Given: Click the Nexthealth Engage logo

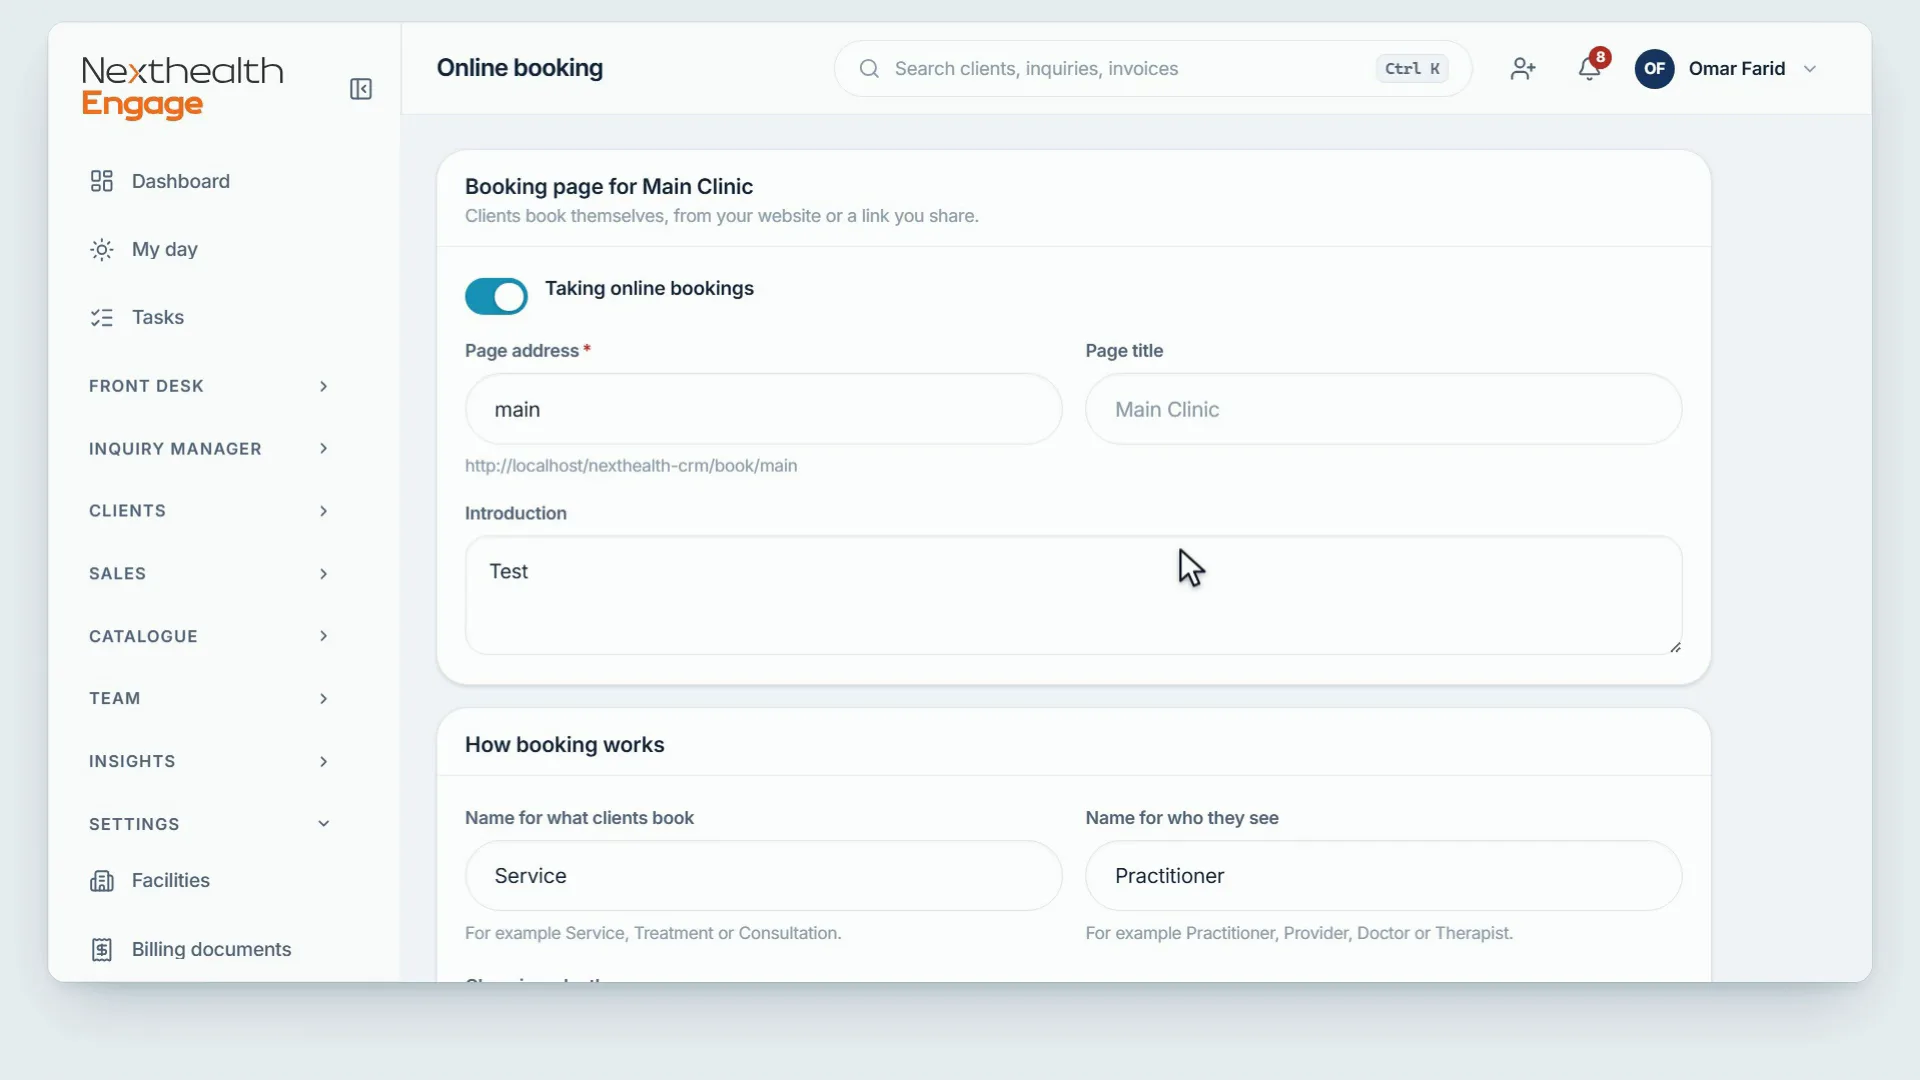Looking at the screenshot, I should click(183, 87).
